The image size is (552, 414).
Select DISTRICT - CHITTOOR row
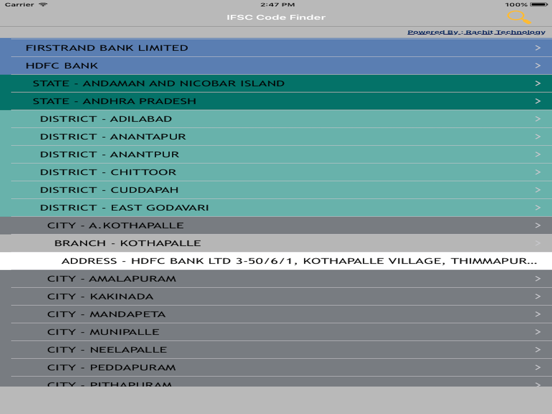(x=276, y=172)
